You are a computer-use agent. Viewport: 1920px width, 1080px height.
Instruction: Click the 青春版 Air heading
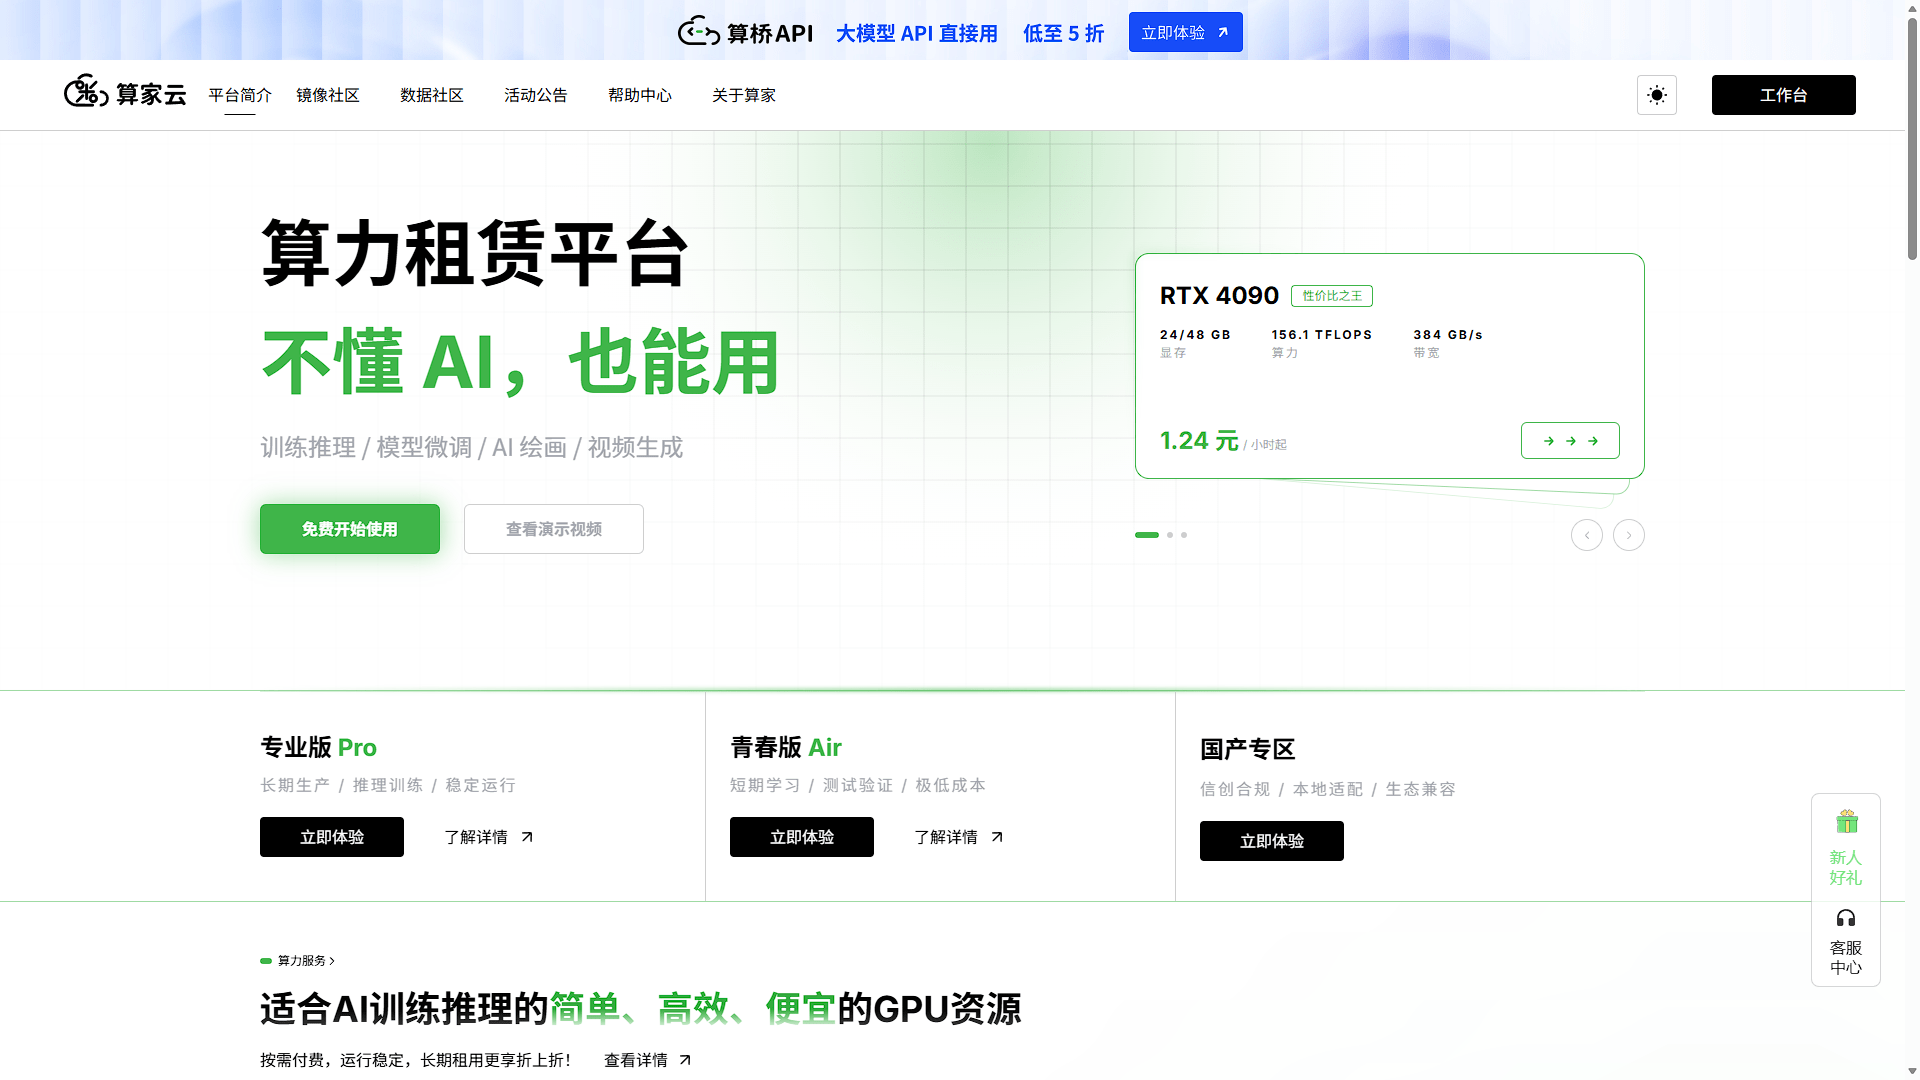coord(786,747)
